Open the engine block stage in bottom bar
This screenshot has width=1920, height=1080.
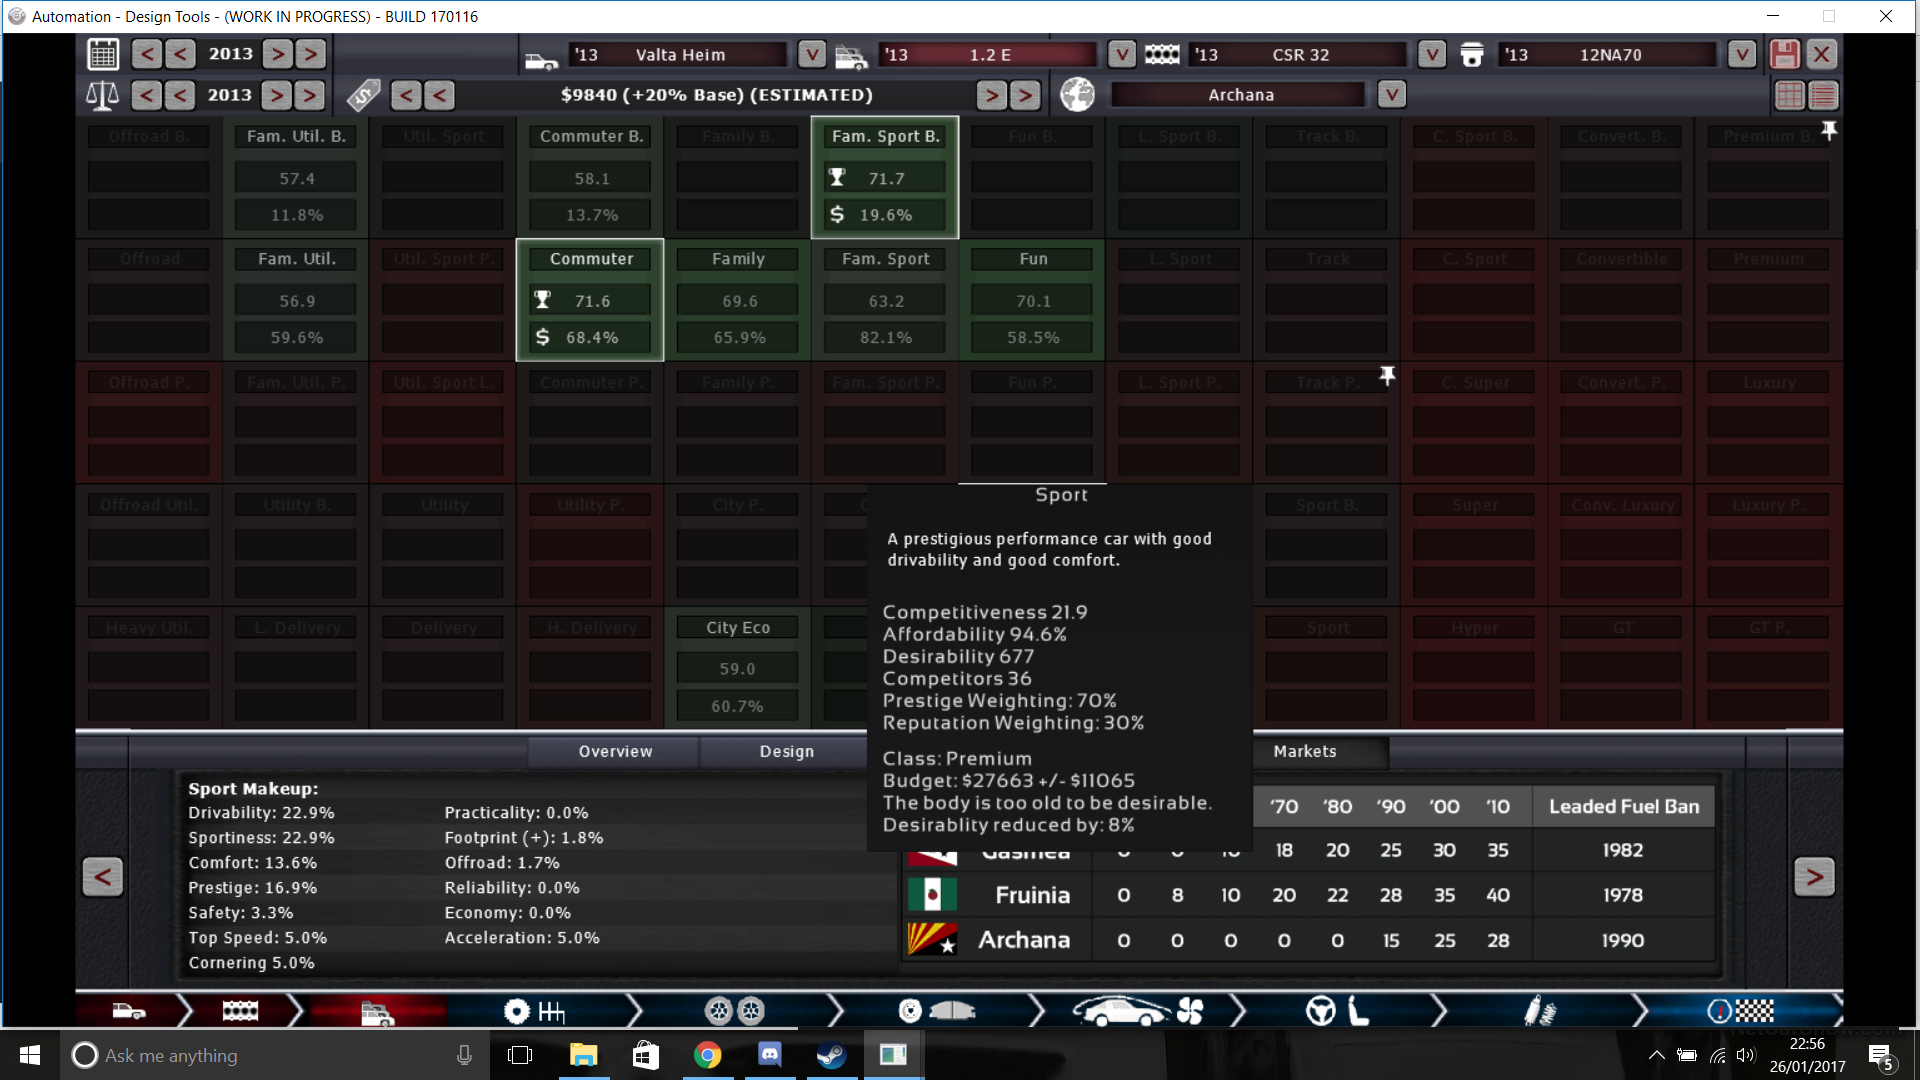coord(240,1011)
